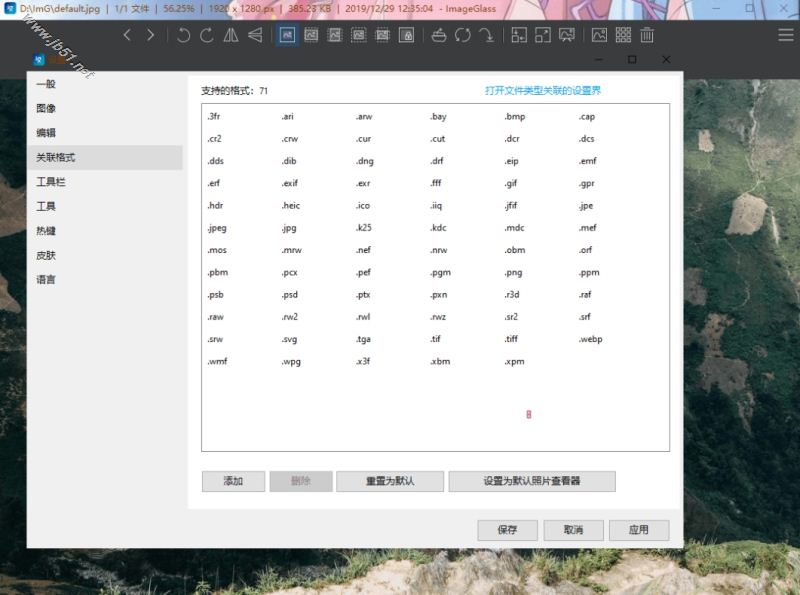Screen dimensions: 800x595
Task: Switch to the 工具栏 settings tab
Action: pyautogui.click(x=105, y=182)
